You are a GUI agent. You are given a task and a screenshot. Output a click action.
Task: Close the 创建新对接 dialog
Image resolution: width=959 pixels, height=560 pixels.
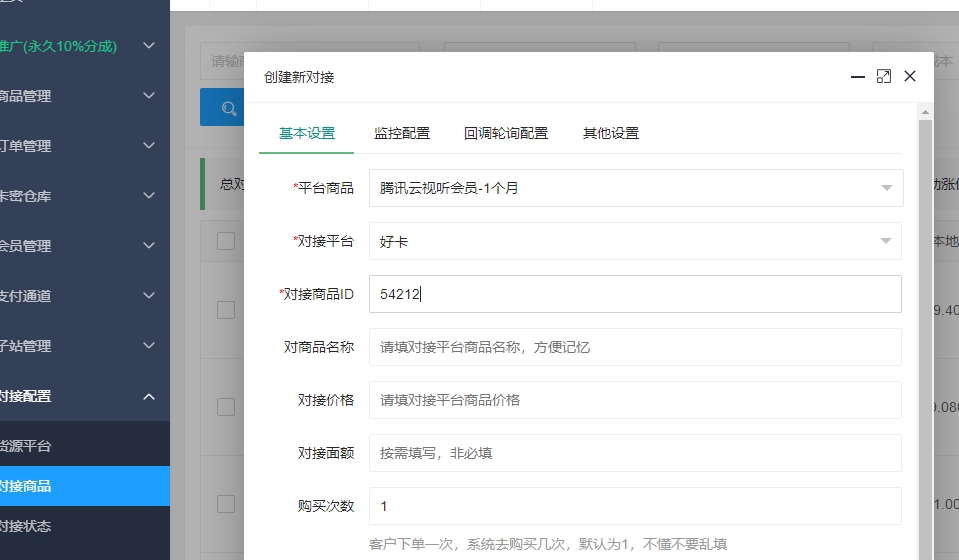(910, 76)
